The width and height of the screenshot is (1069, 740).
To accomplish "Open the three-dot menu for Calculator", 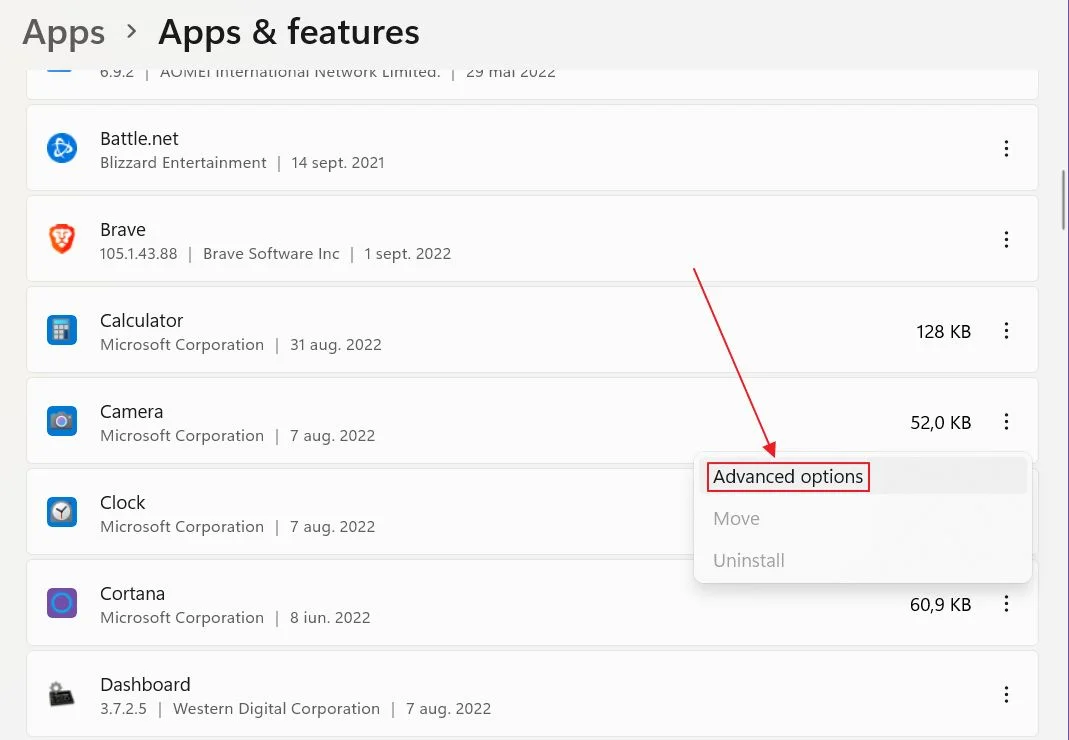I will 1006,331.
